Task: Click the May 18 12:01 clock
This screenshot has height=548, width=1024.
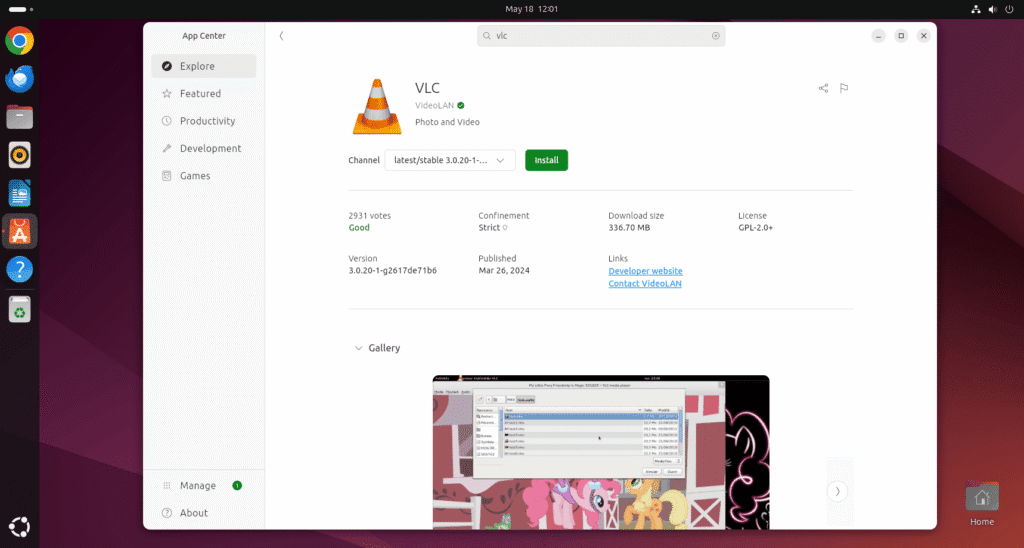Action: point(532,9)
